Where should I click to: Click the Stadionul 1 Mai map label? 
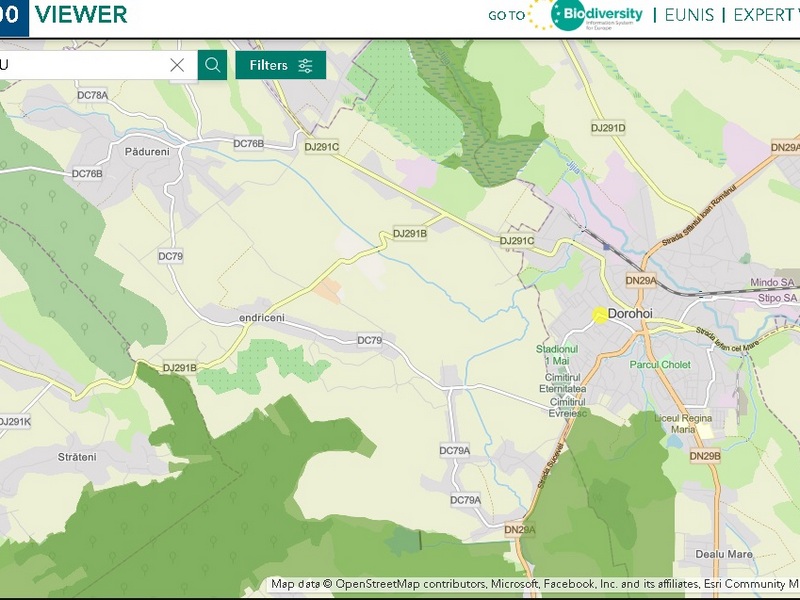point(557,354)
